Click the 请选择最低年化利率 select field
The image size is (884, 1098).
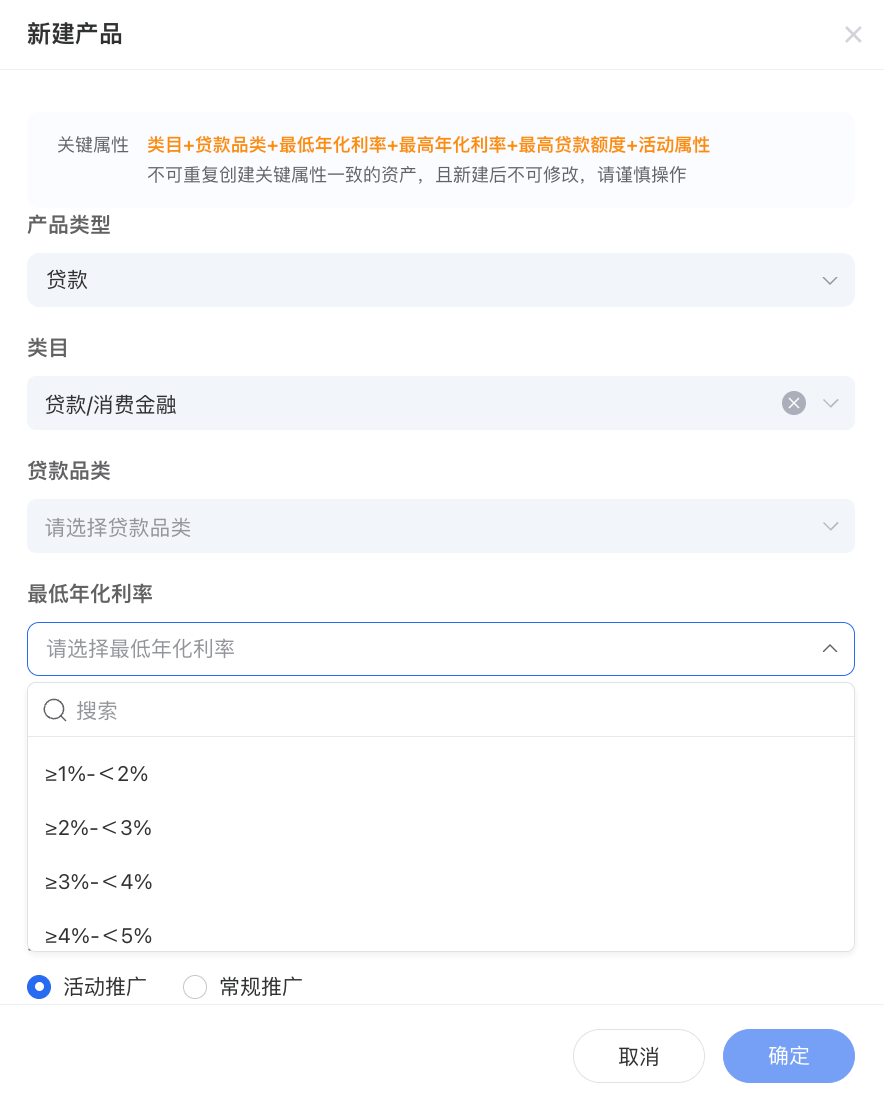pos(420,649)
